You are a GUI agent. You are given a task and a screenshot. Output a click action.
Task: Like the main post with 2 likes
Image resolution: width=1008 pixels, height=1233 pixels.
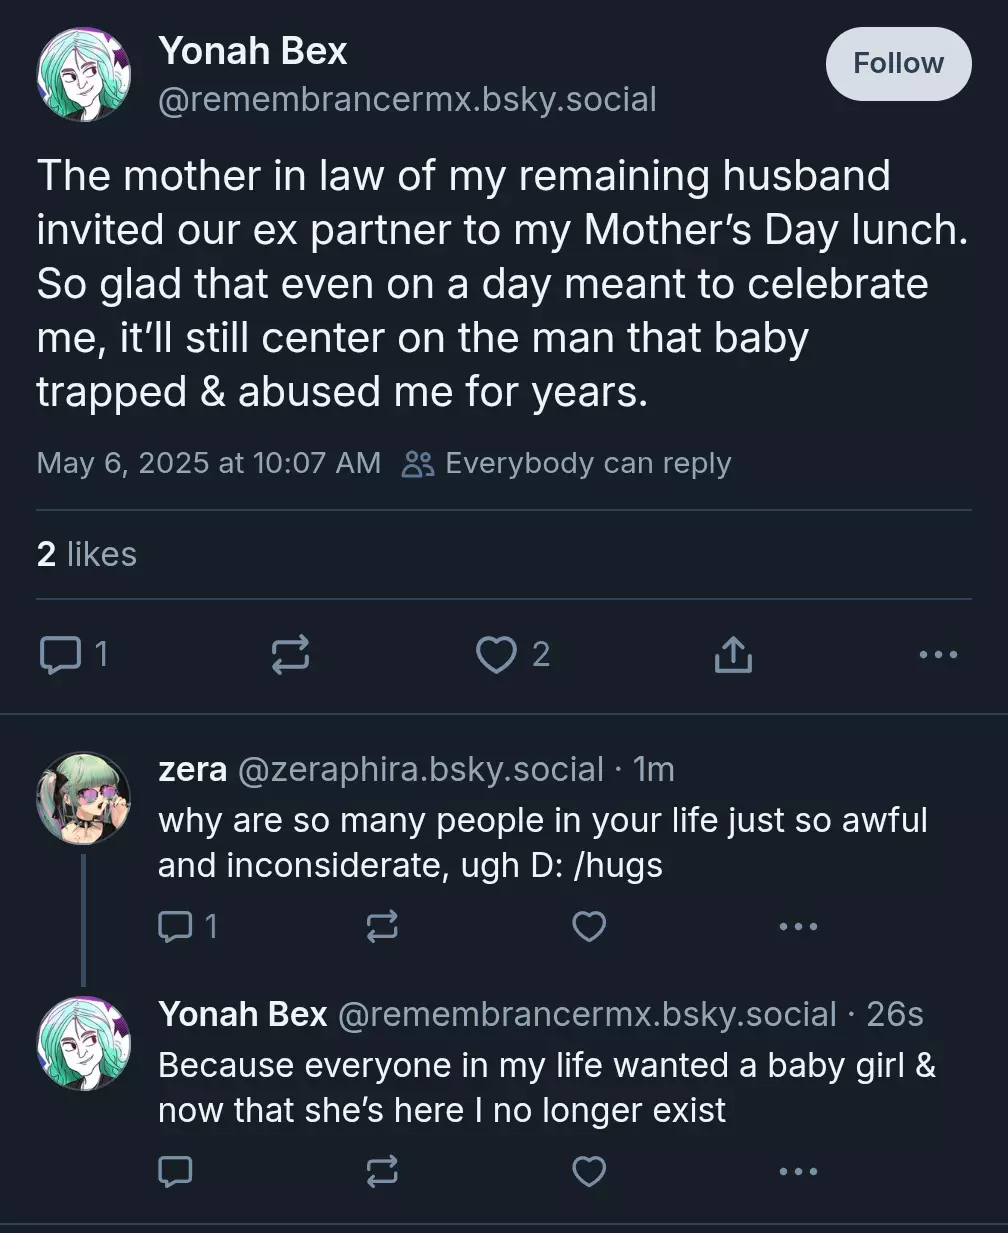pos(512,655)
